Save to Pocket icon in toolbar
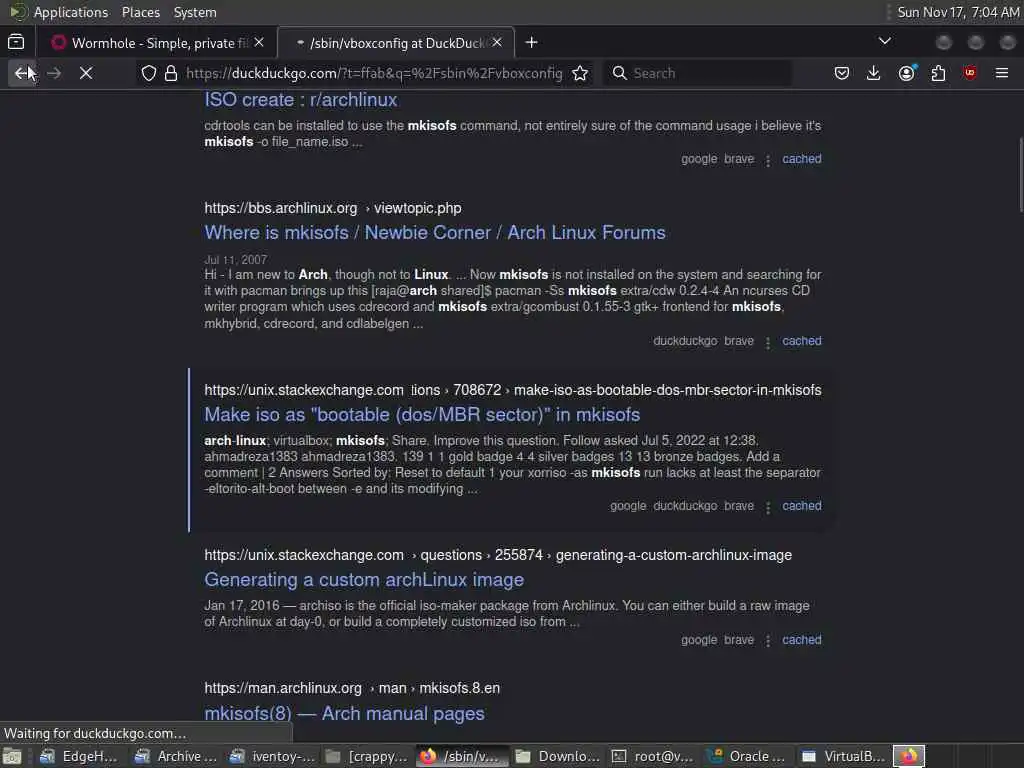Screen dimensions: 1024x768 pyautogui.click(x=842, y=73)
